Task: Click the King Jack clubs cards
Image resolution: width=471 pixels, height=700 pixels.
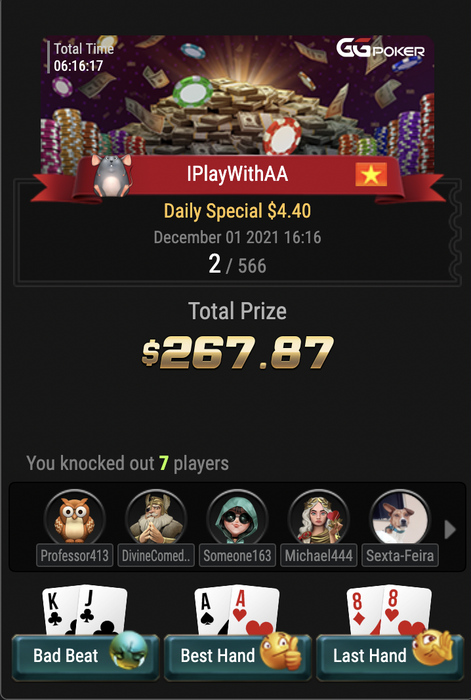Action: 85,610
